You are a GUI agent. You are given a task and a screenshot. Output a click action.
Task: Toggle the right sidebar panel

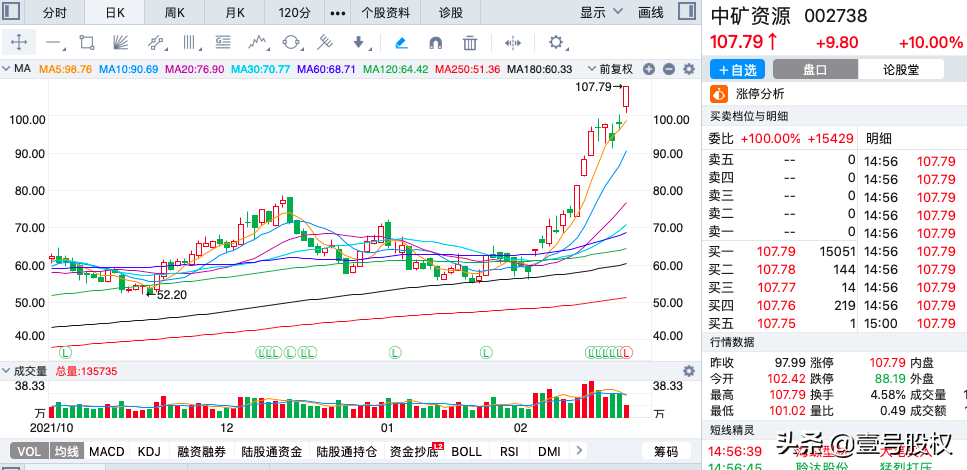point(685,13)
